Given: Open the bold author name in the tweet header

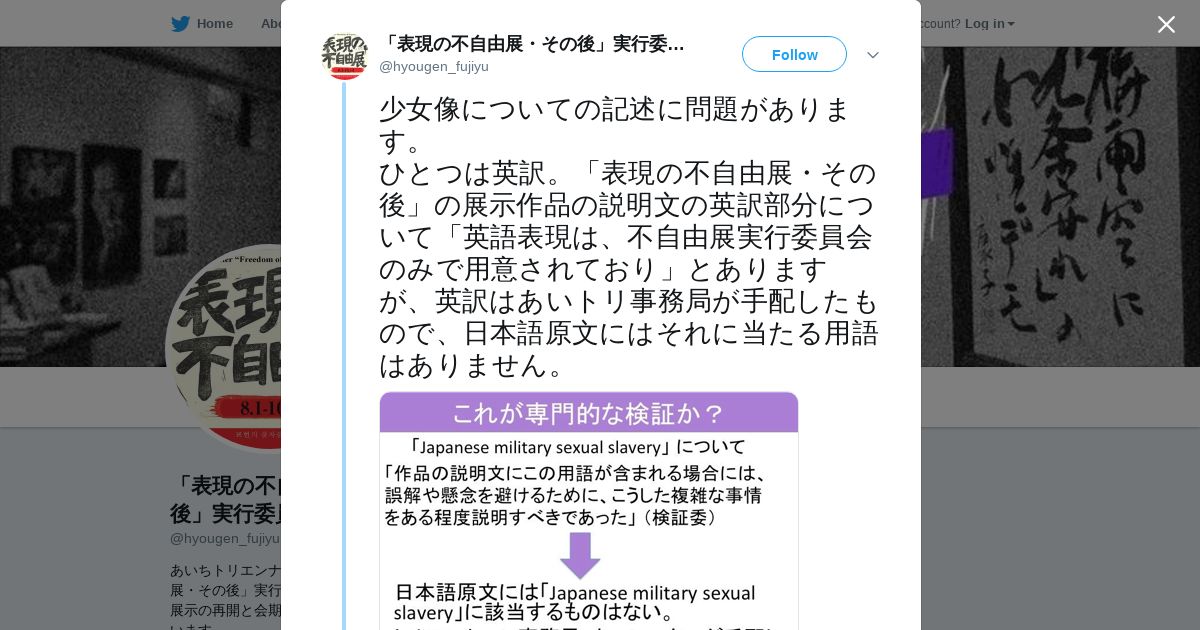Looking at the screenshot, I should tap(532, 44).
